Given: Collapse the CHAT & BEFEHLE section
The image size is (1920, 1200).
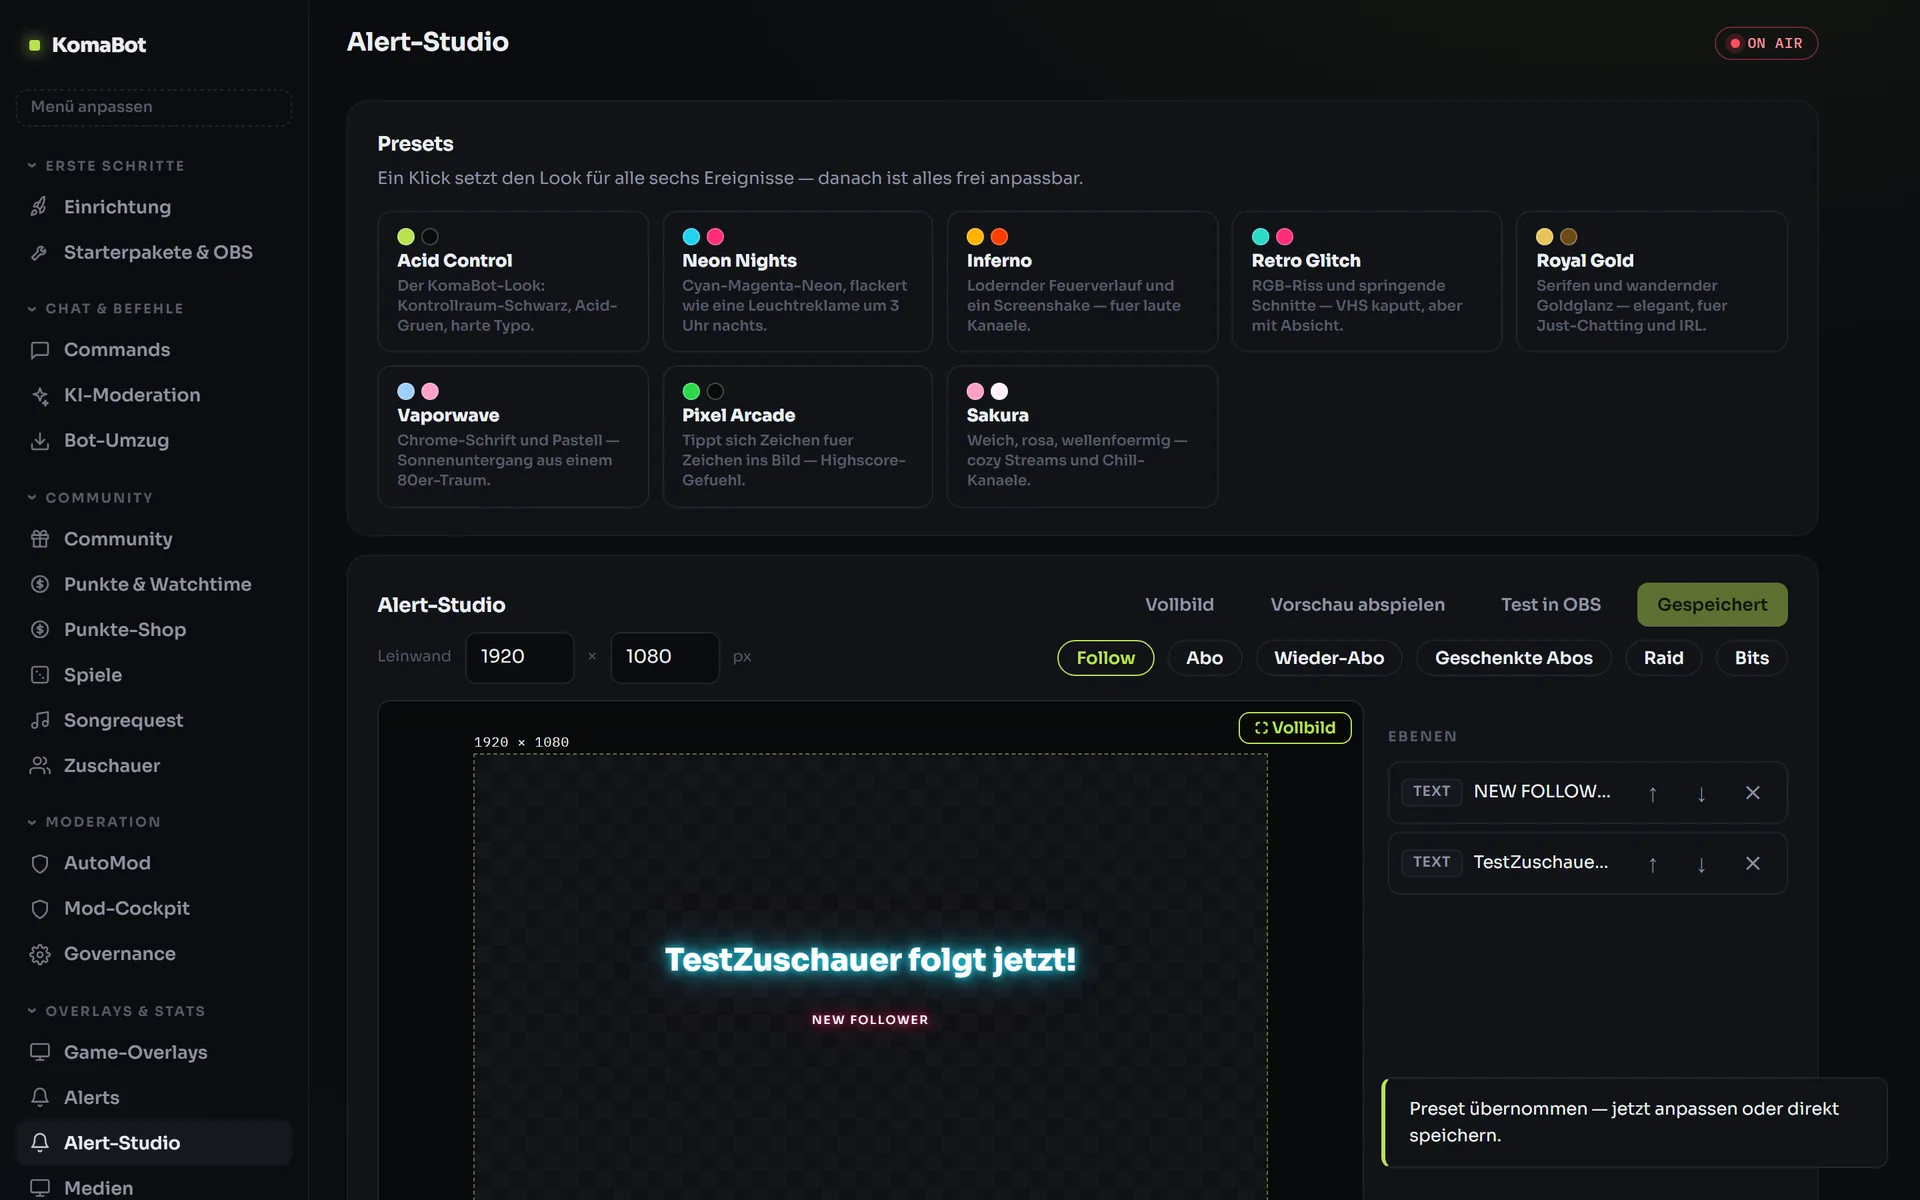Looking at the screenshot, I should (x=105, y=309).
